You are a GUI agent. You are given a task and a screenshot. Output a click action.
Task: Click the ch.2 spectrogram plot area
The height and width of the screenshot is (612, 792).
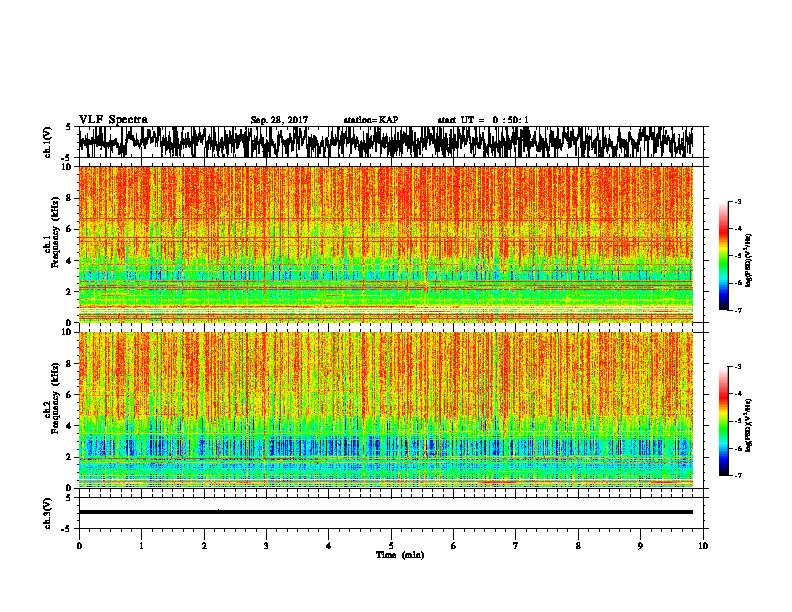pos(386,410)
